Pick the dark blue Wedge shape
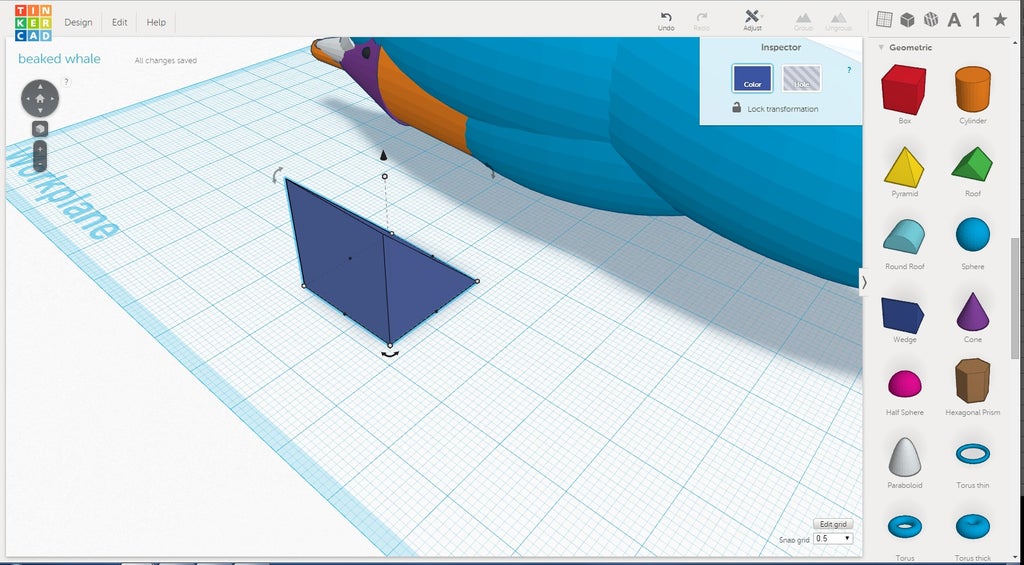 (x=904, y=315)
